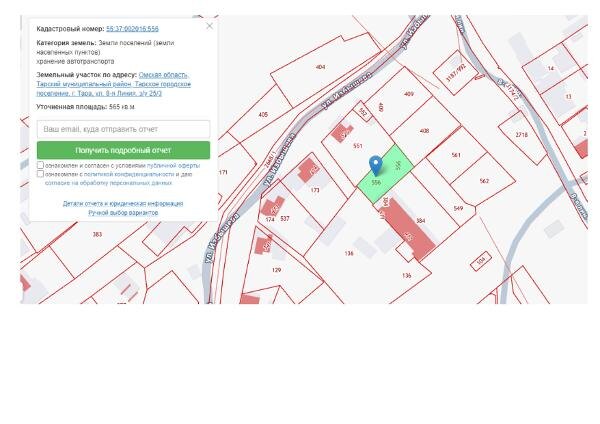Select parcel 2718 on the map
The height and width of the screenshot is (424, 600).
pyautogui.click(x=522, y=135)
